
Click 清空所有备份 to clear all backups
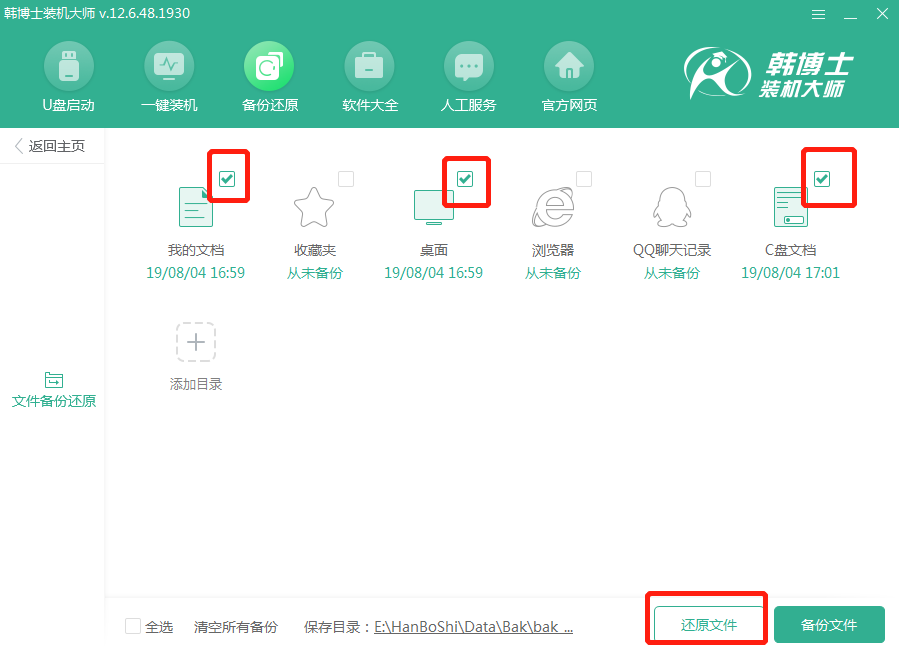pyautogui.click(x=236, y=625)
